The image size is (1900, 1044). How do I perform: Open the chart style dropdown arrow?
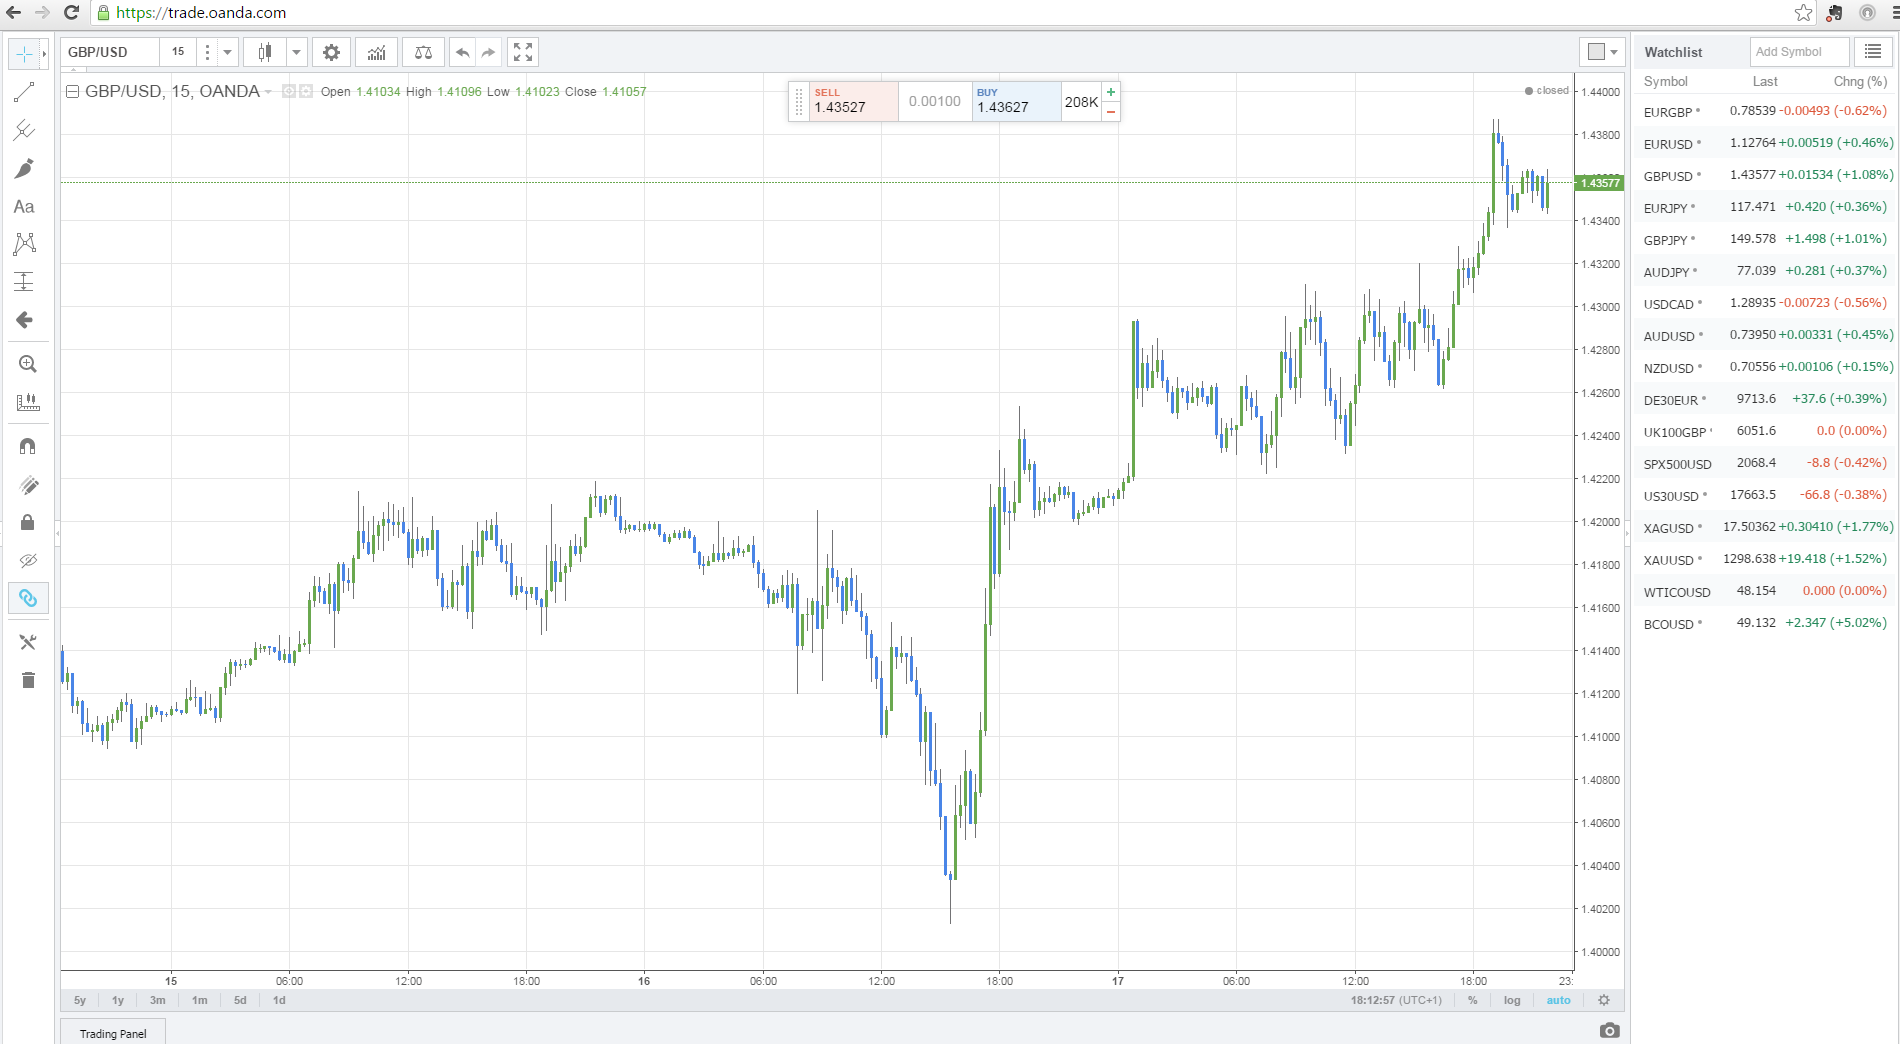click(296, 52)
